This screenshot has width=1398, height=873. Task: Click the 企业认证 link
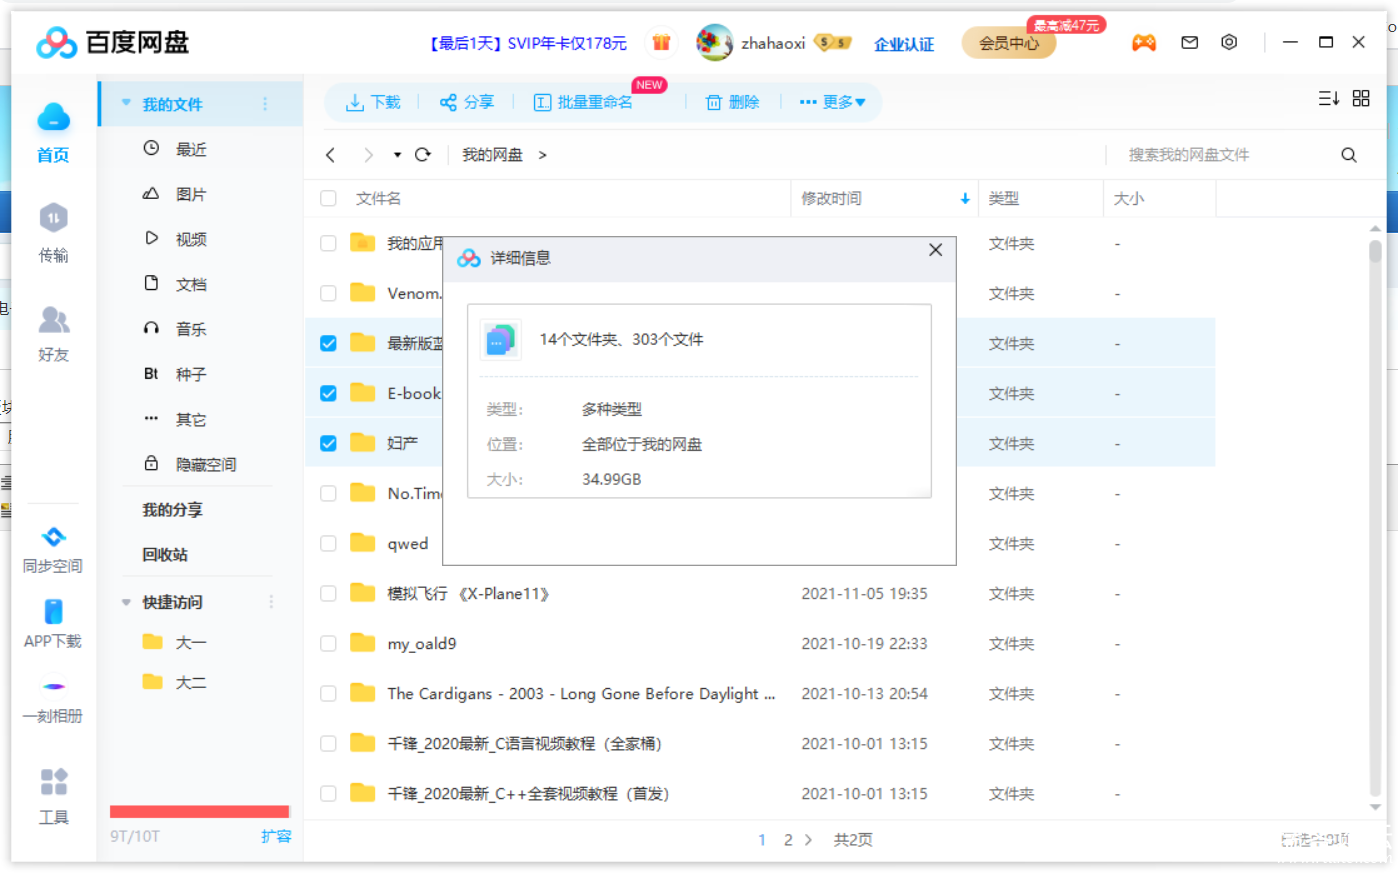pos(904,44)
